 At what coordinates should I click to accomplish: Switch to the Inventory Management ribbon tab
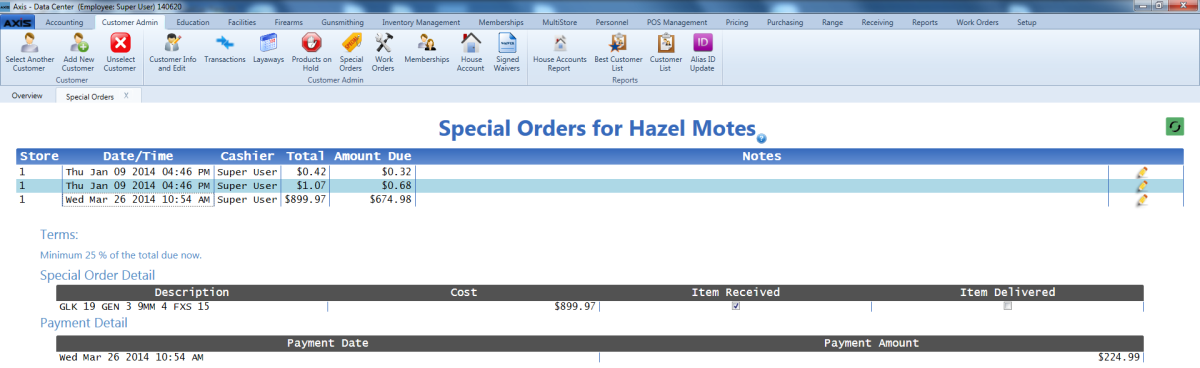(421, 21)
